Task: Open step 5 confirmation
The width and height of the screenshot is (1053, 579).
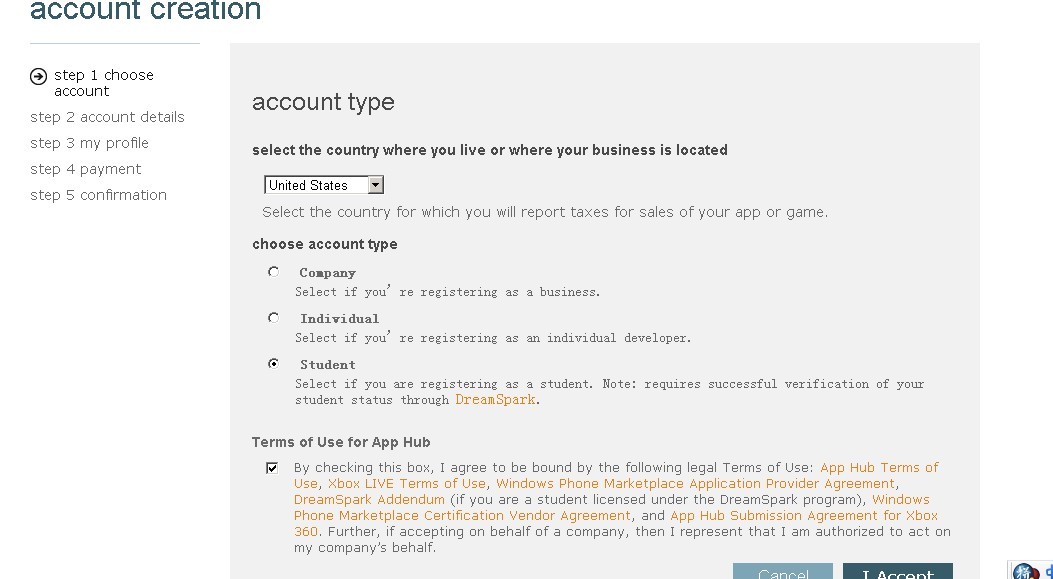Action: click(98, 195)
